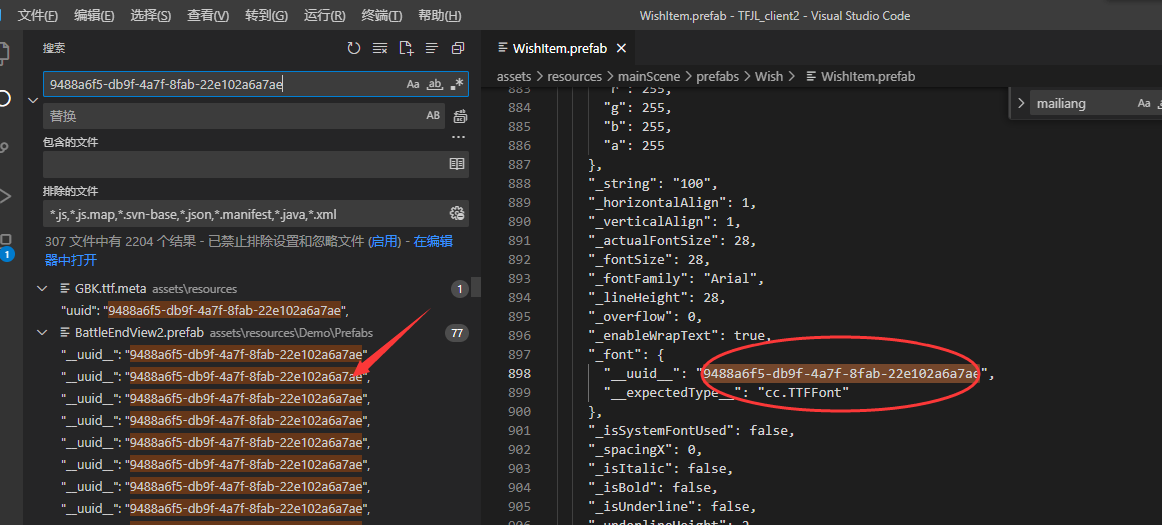Open the "uuid" match under GBK.ttf.meta

click(205, 310)
